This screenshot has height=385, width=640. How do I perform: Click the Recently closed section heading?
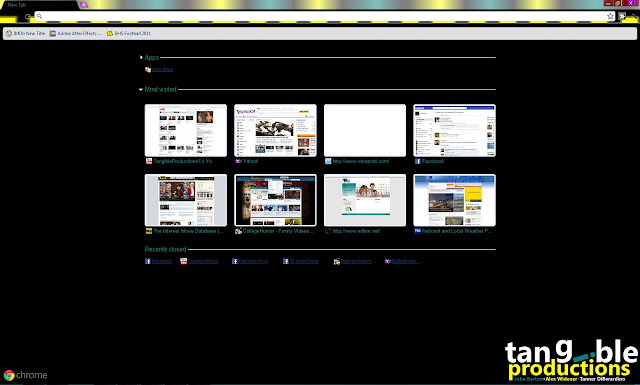click(165, 249)
